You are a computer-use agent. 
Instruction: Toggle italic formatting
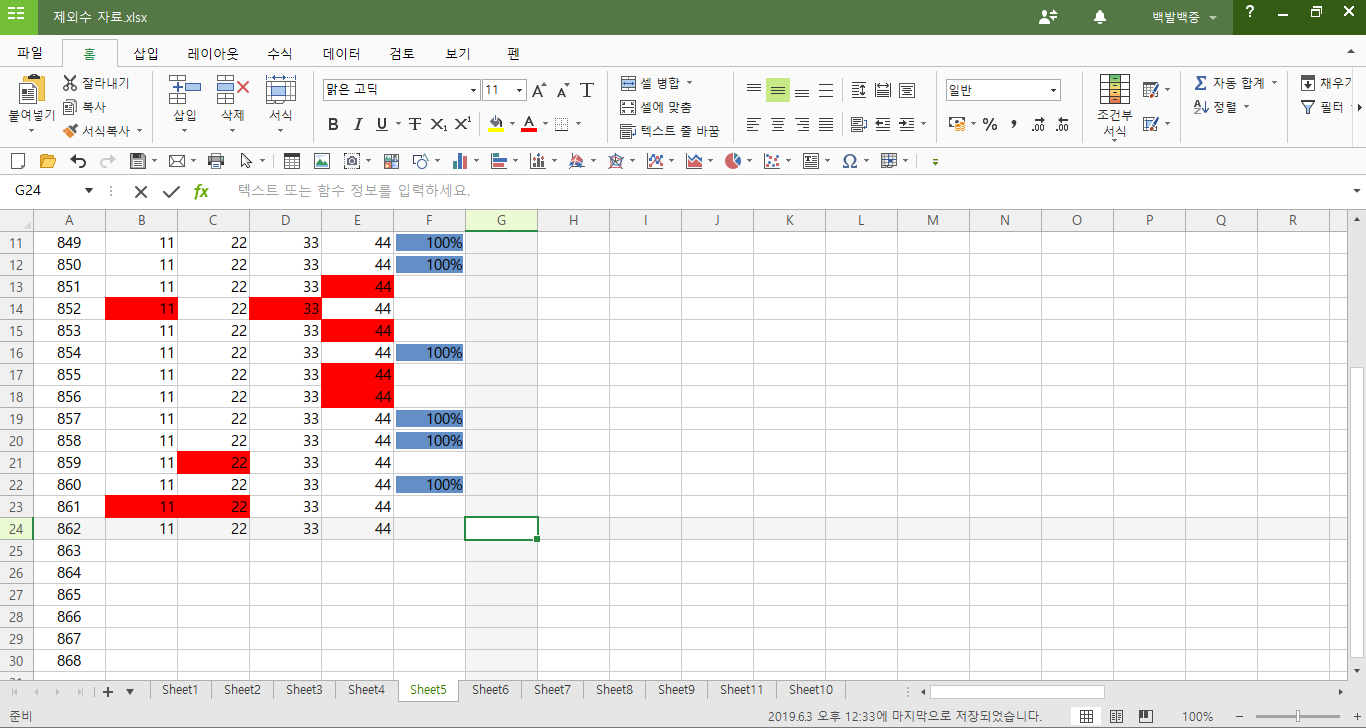coord(357,124)
